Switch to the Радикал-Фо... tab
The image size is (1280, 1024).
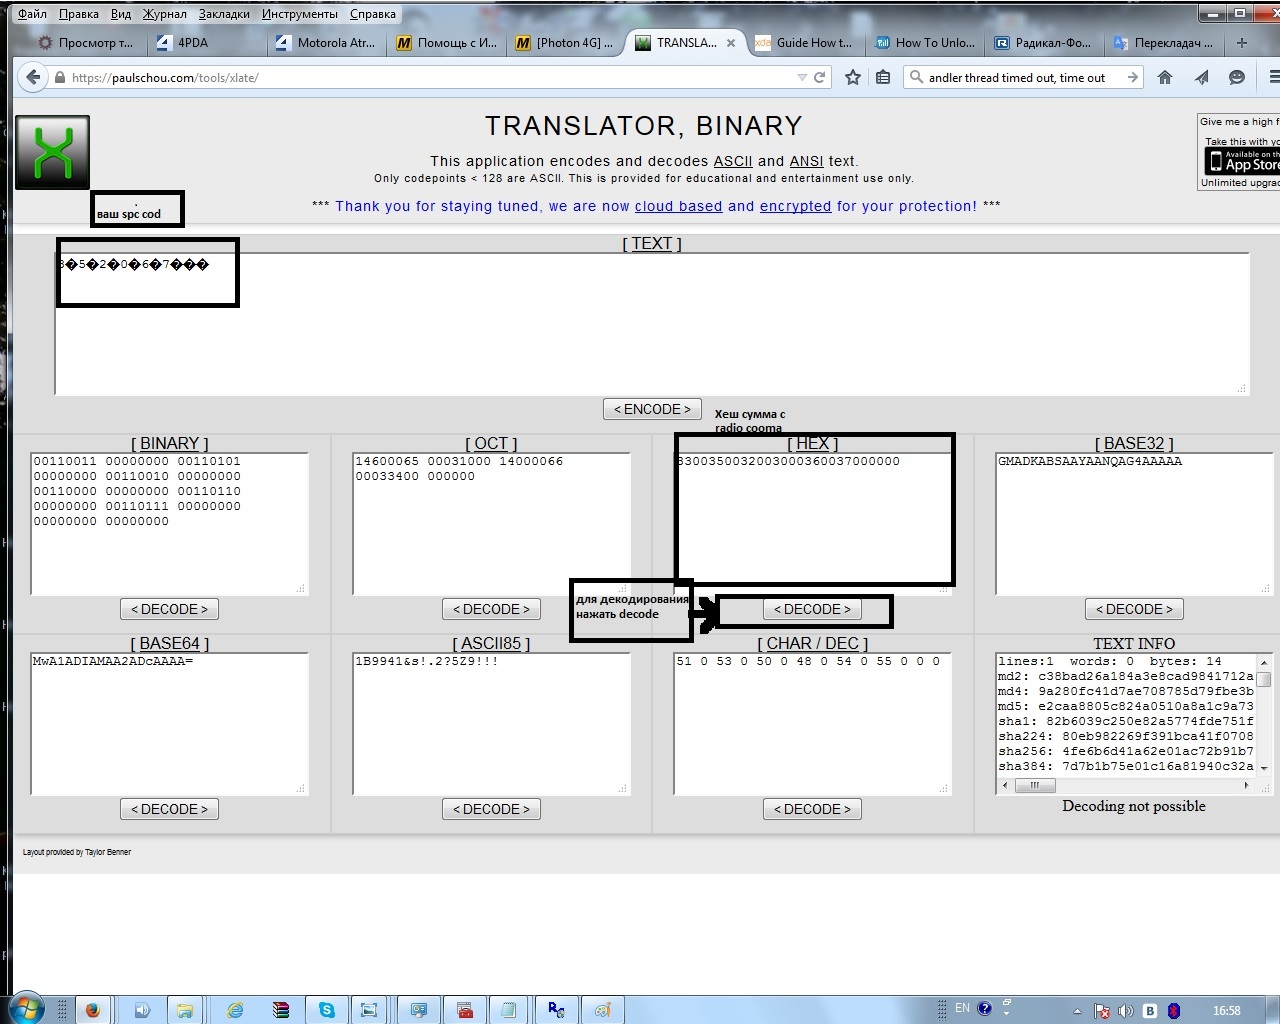tap(1045, 43)
